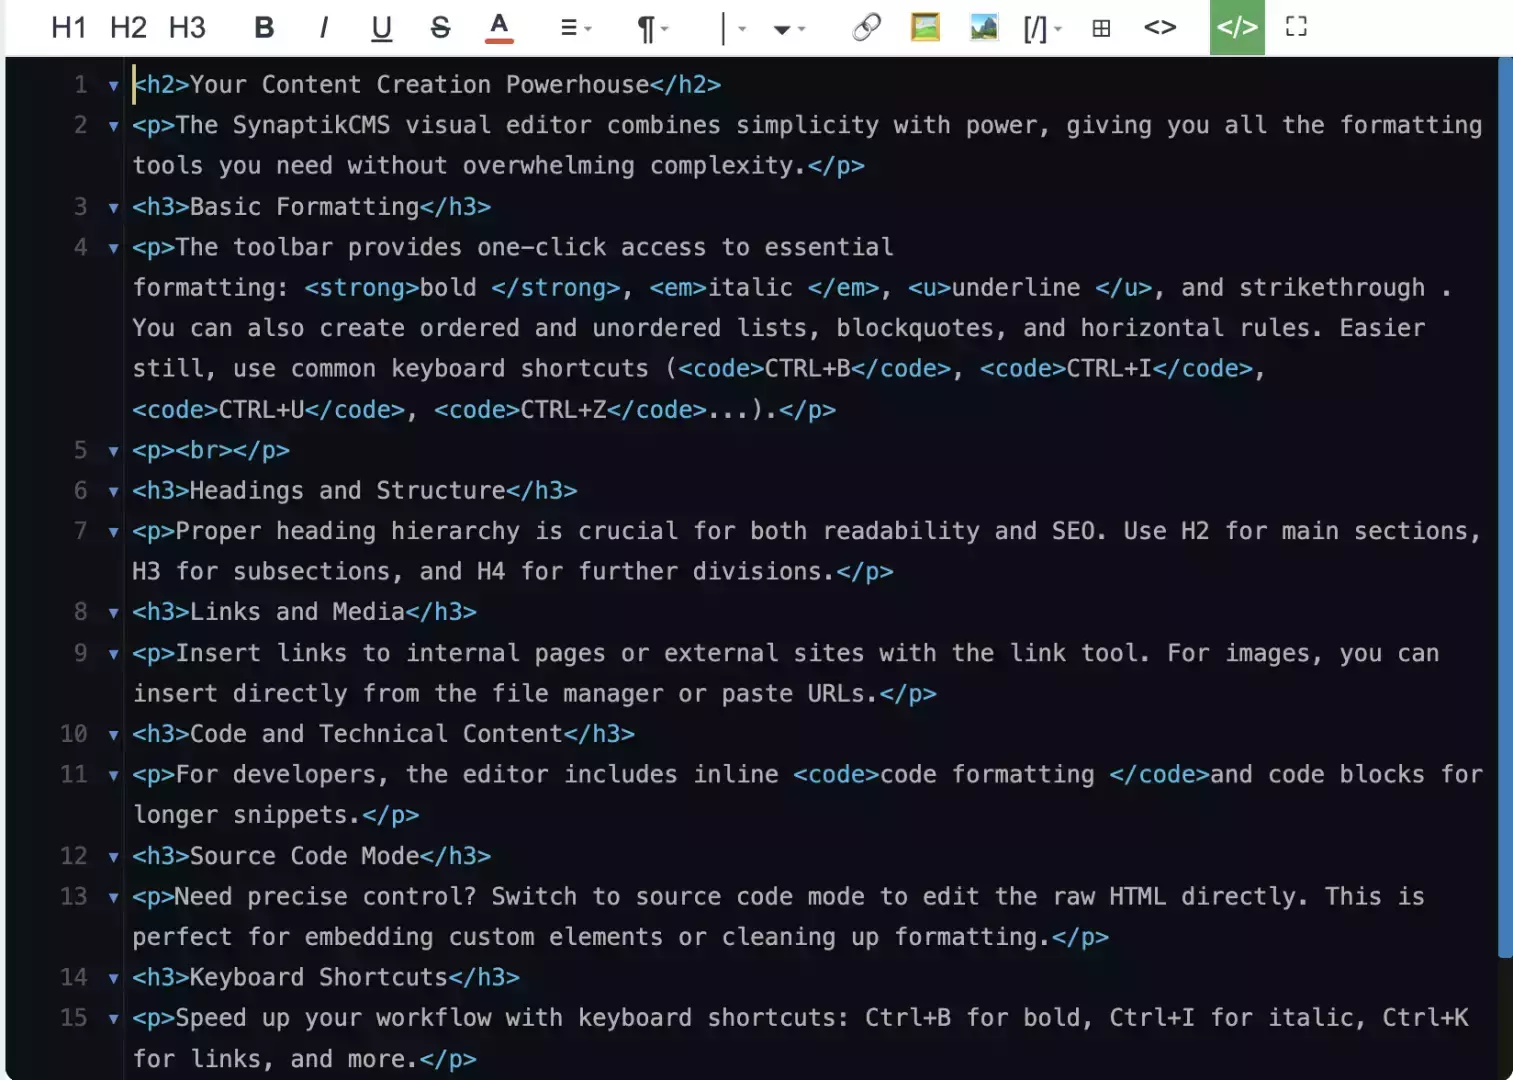This screenshot has height=1080, width=1513.
Task: Toggle fullscreen editor mode
Action: pos(1296,27)
